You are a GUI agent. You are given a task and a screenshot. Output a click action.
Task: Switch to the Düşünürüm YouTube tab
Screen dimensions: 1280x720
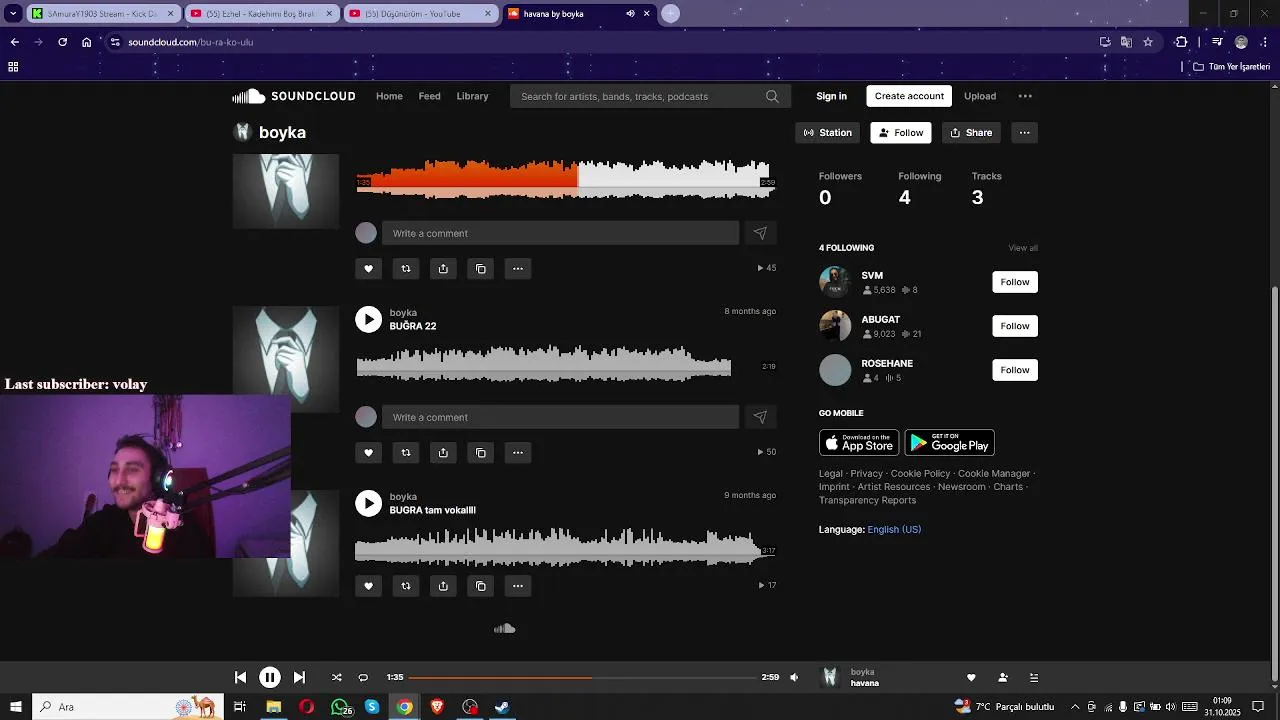point(423,14)
